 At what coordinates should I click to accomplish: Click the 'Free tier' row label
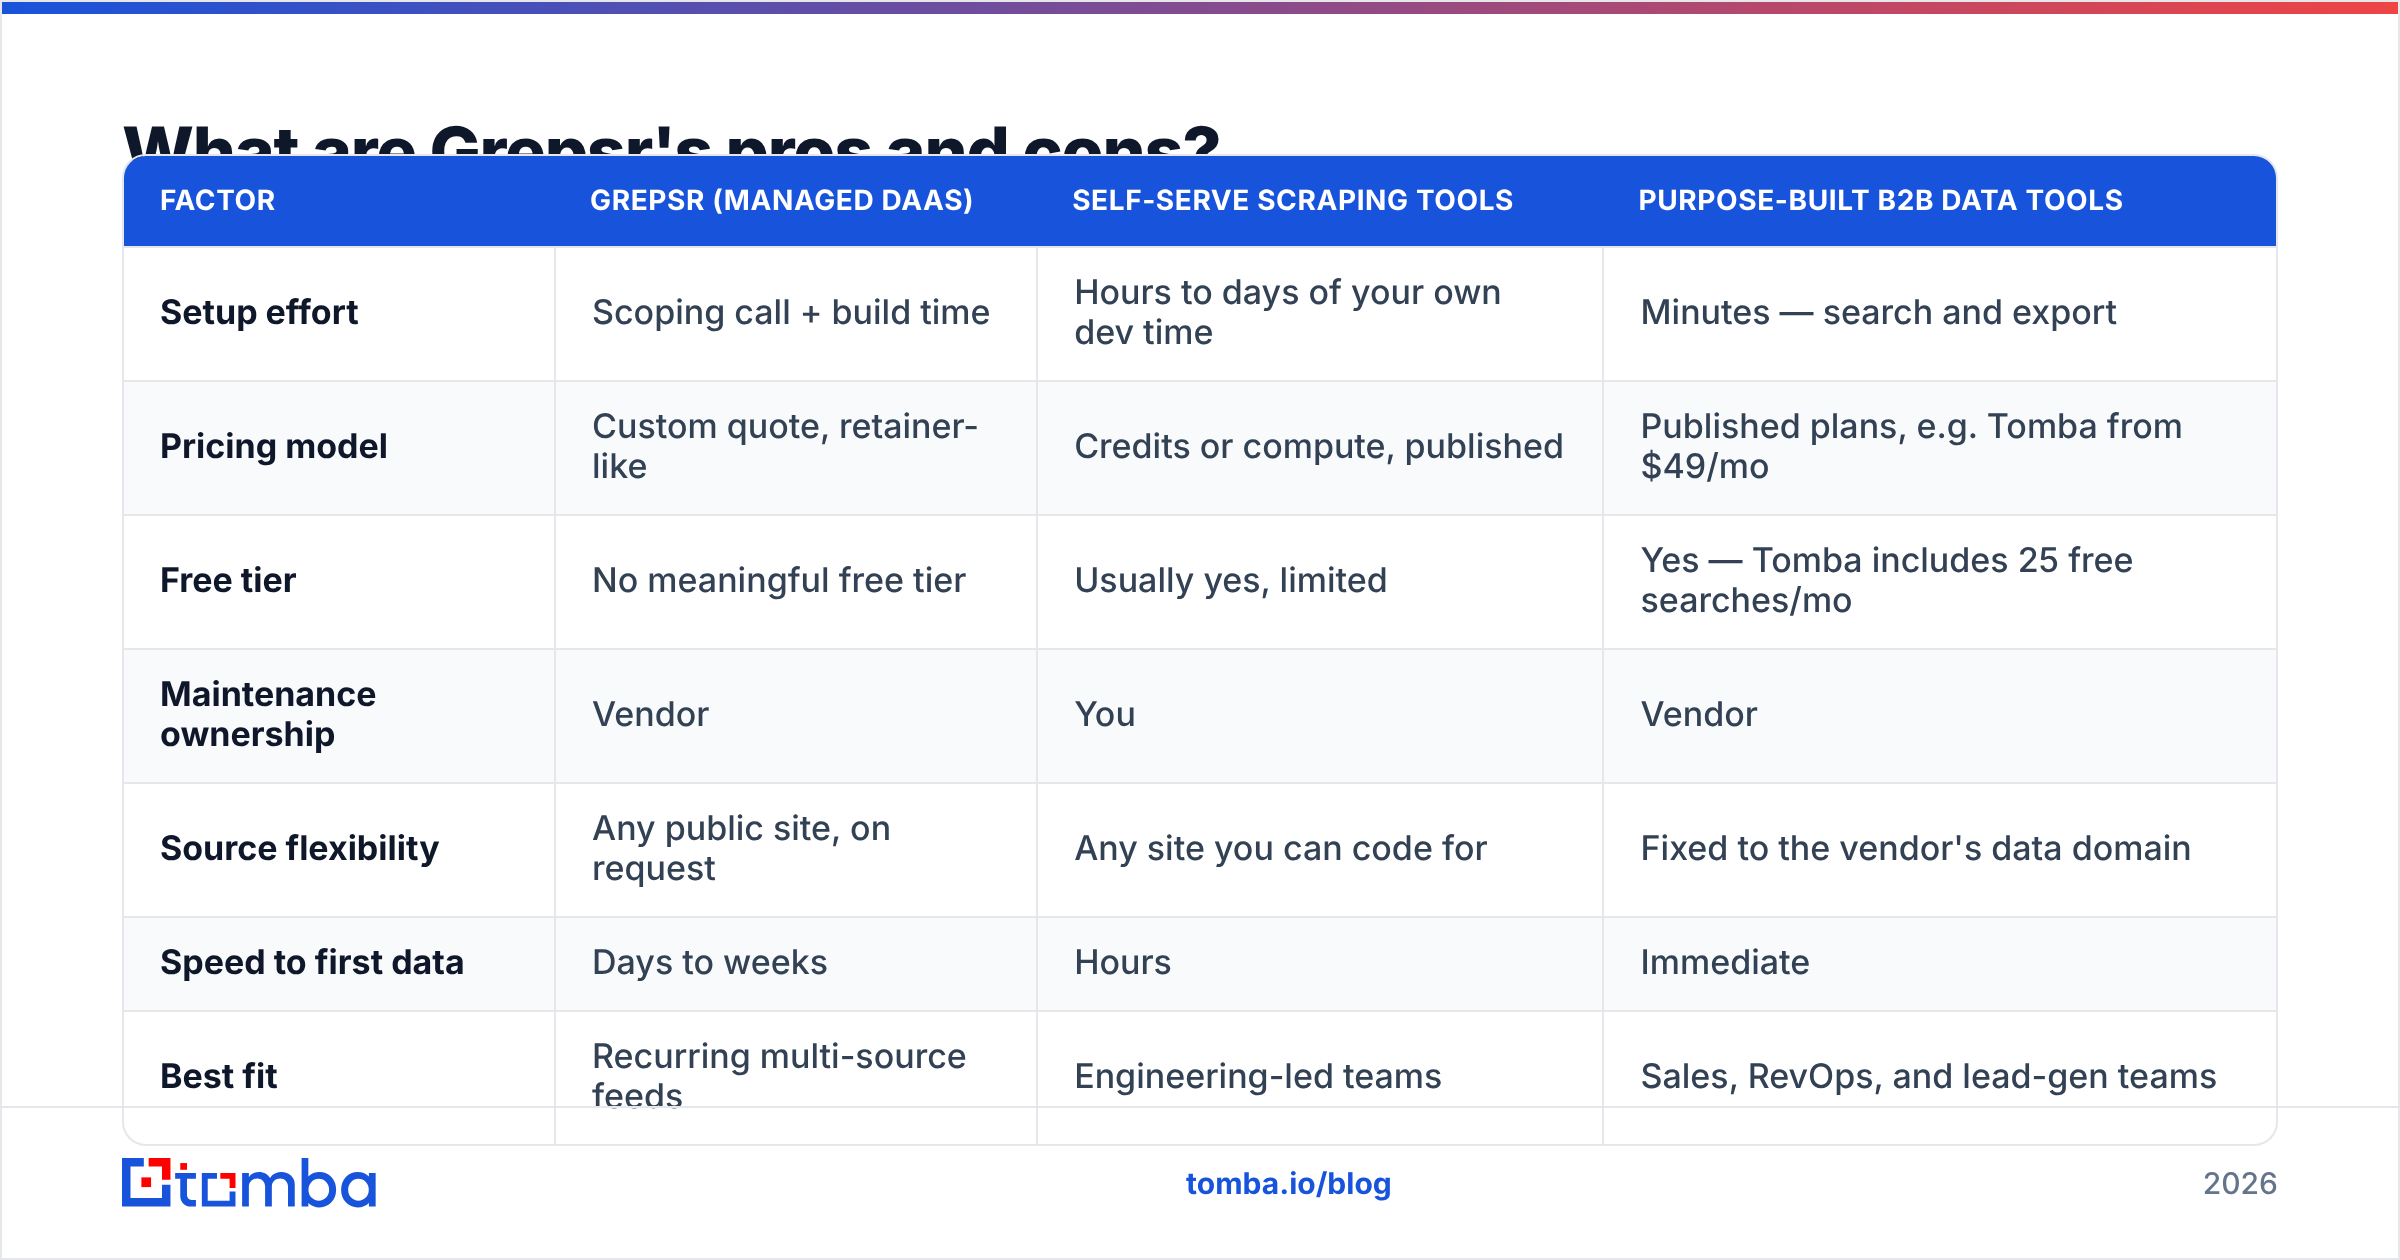coord(228,580)
